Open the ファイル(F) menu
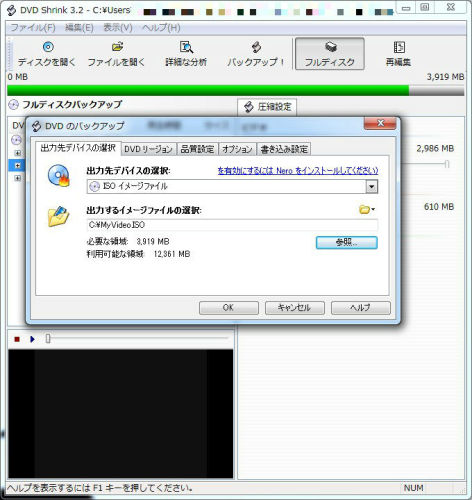472x500 pixels. point(33,28)
